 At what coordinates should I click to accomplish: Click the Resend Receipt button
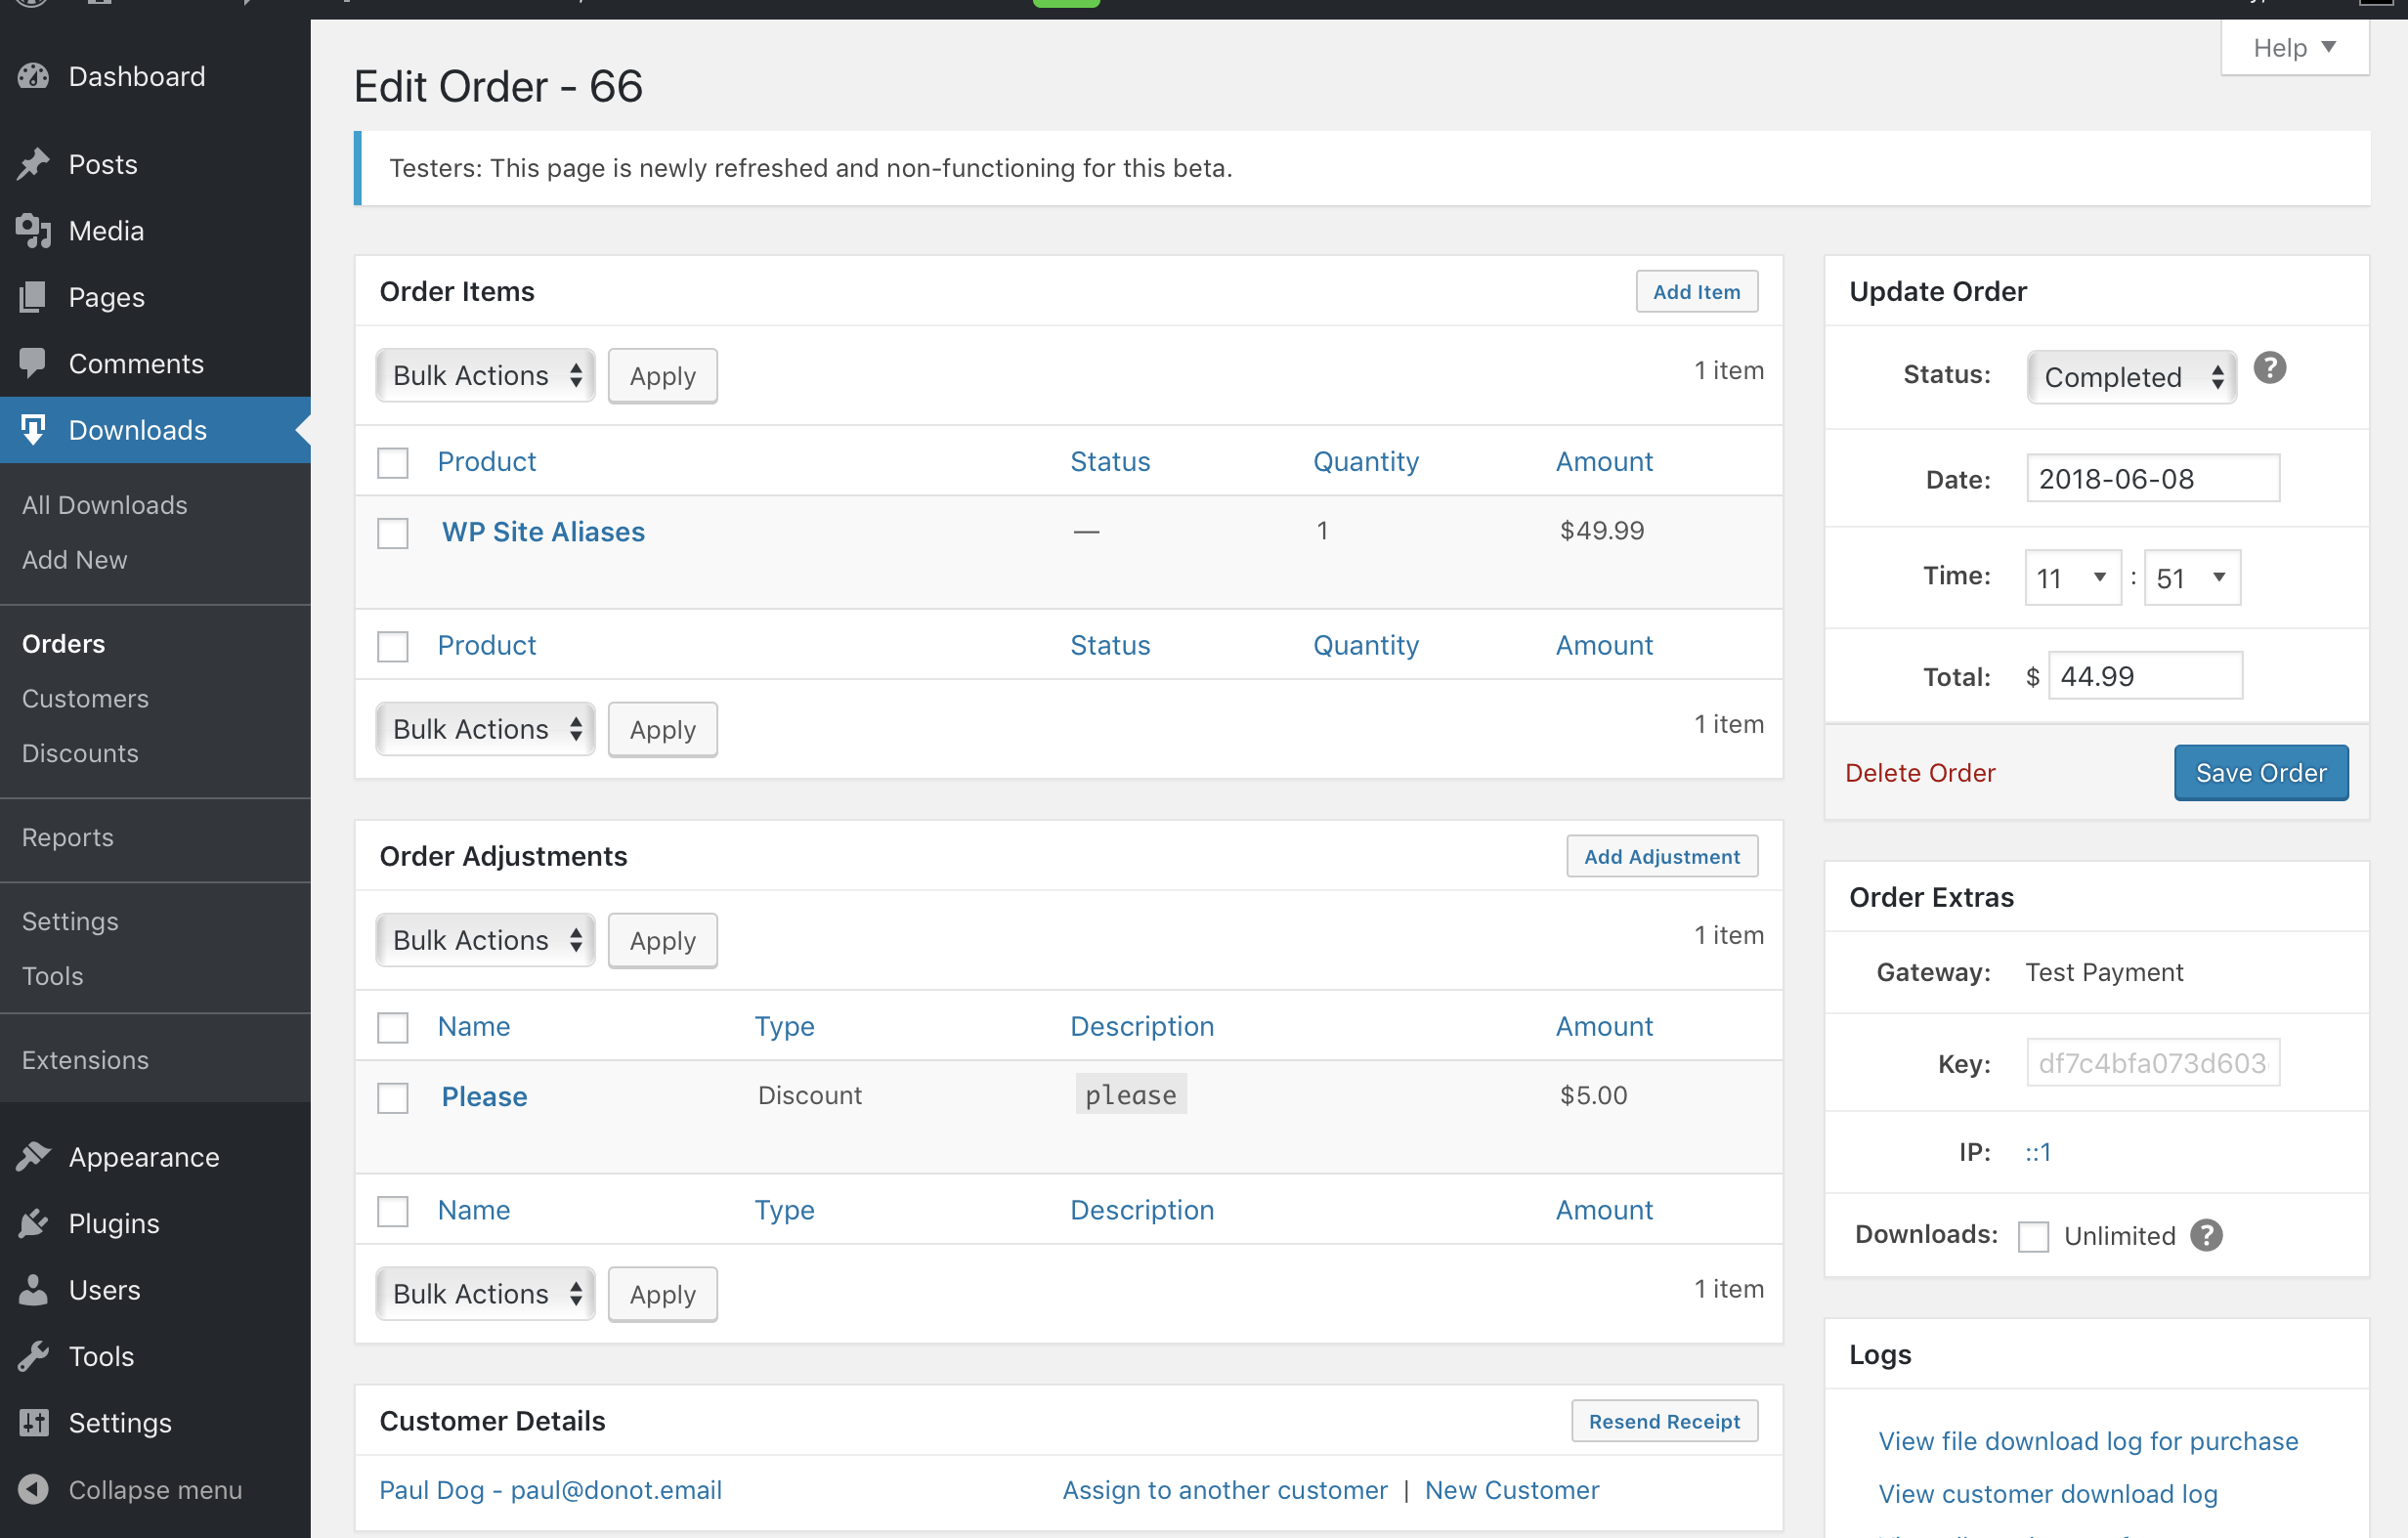tap(1664, 1422)
